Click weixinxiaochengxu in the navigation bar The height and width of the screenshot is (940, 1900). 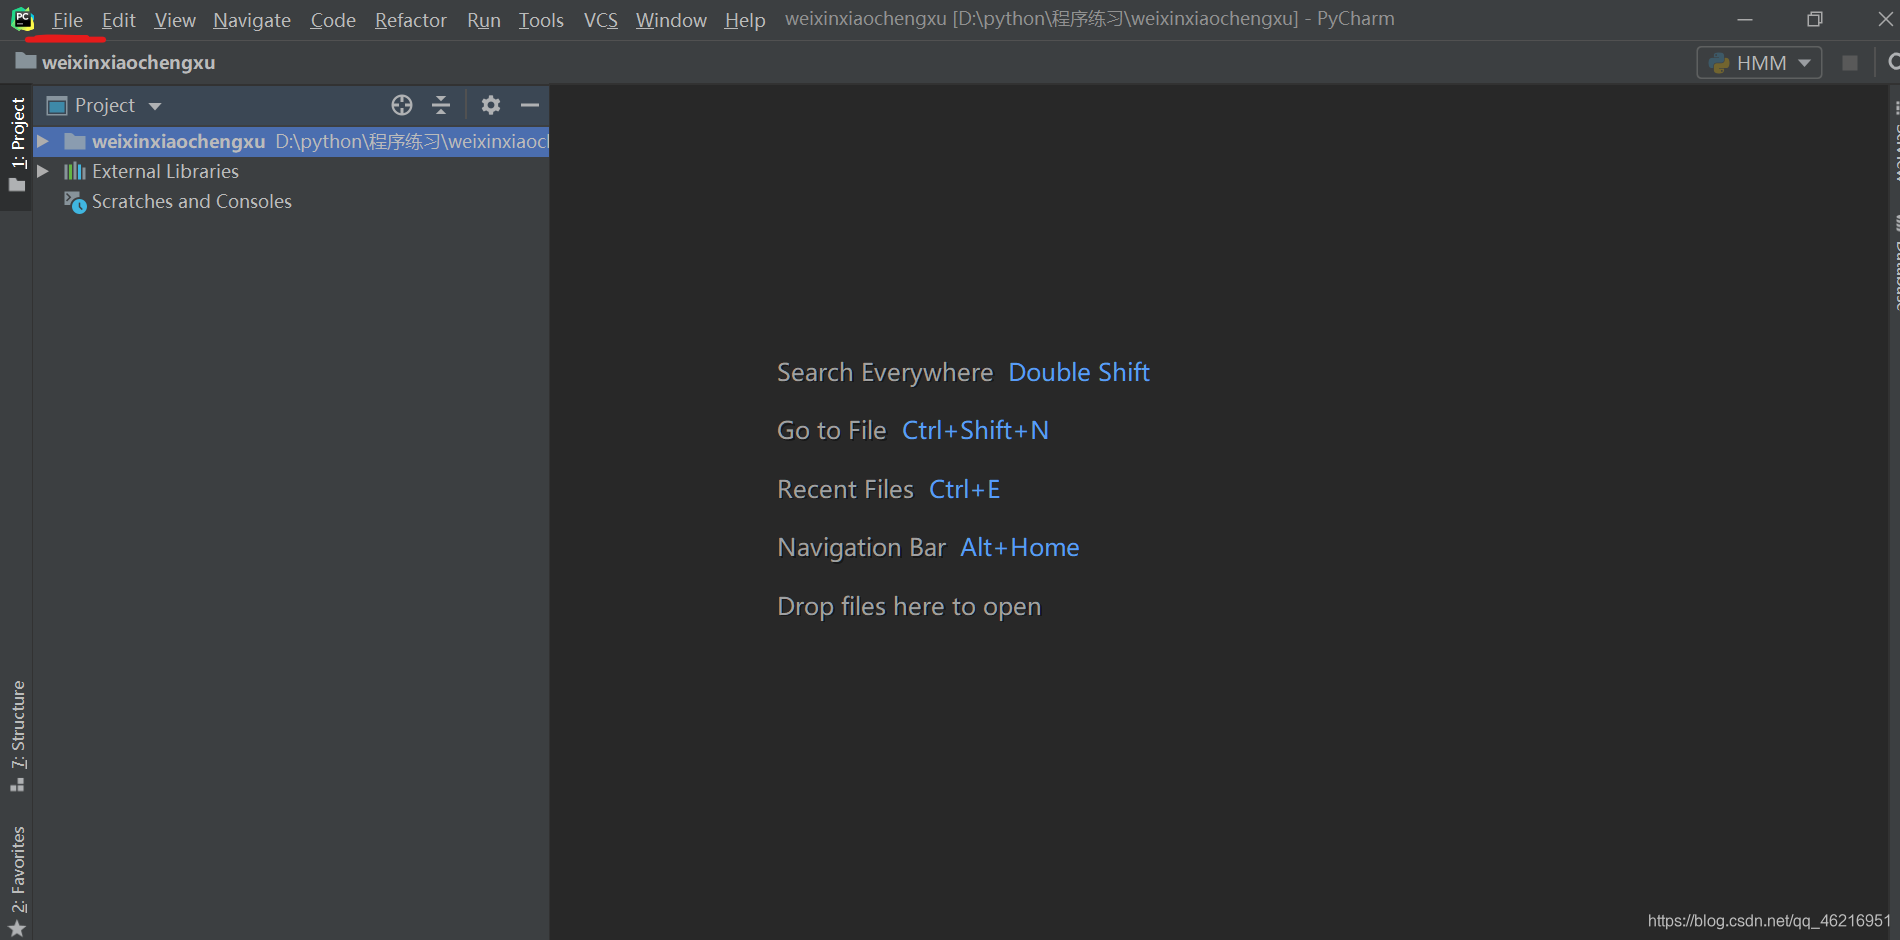coord(128,62)
